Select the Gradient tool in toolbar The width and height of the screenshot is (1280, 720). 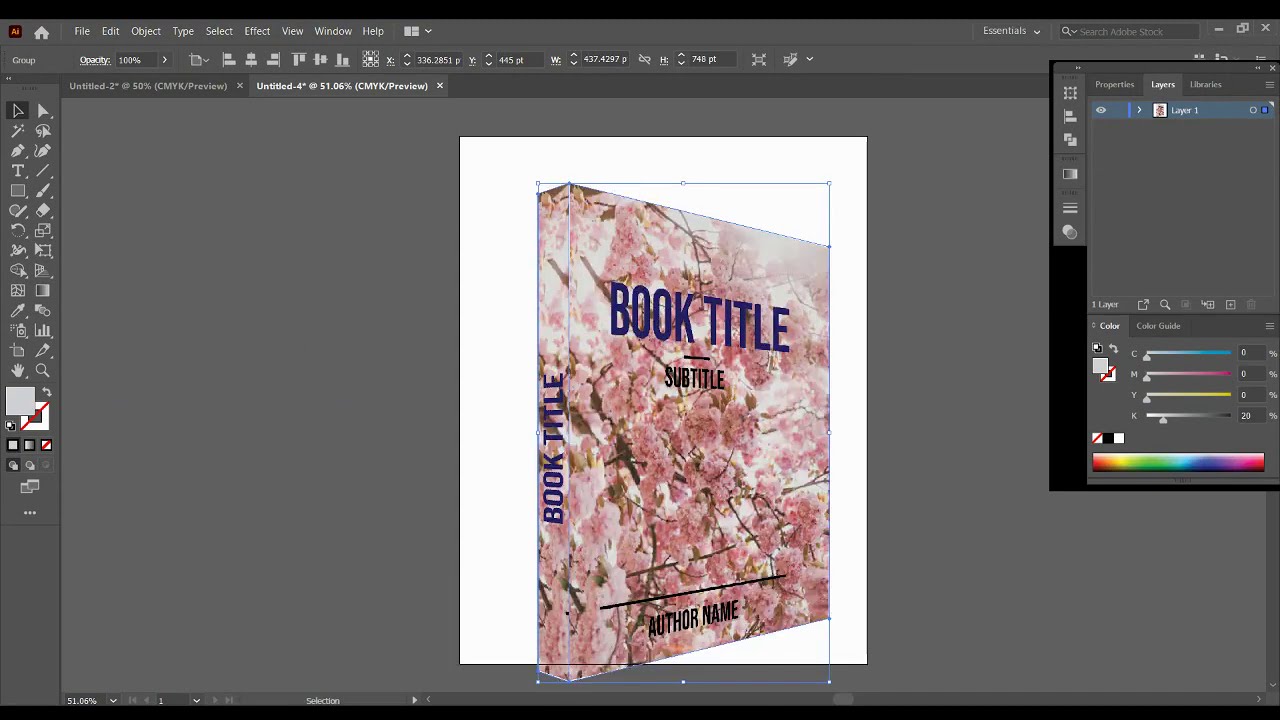click(43, 291)
